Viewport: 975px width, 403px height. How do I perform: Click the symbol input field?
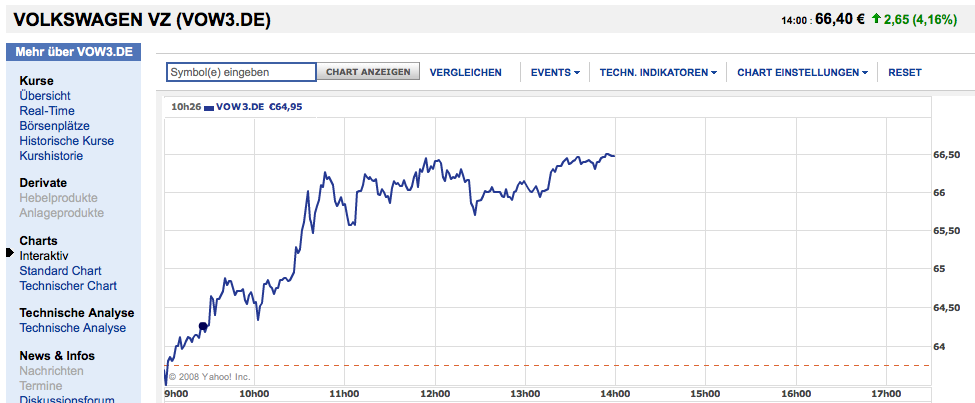pyautogui.click(x=241, y=72)
